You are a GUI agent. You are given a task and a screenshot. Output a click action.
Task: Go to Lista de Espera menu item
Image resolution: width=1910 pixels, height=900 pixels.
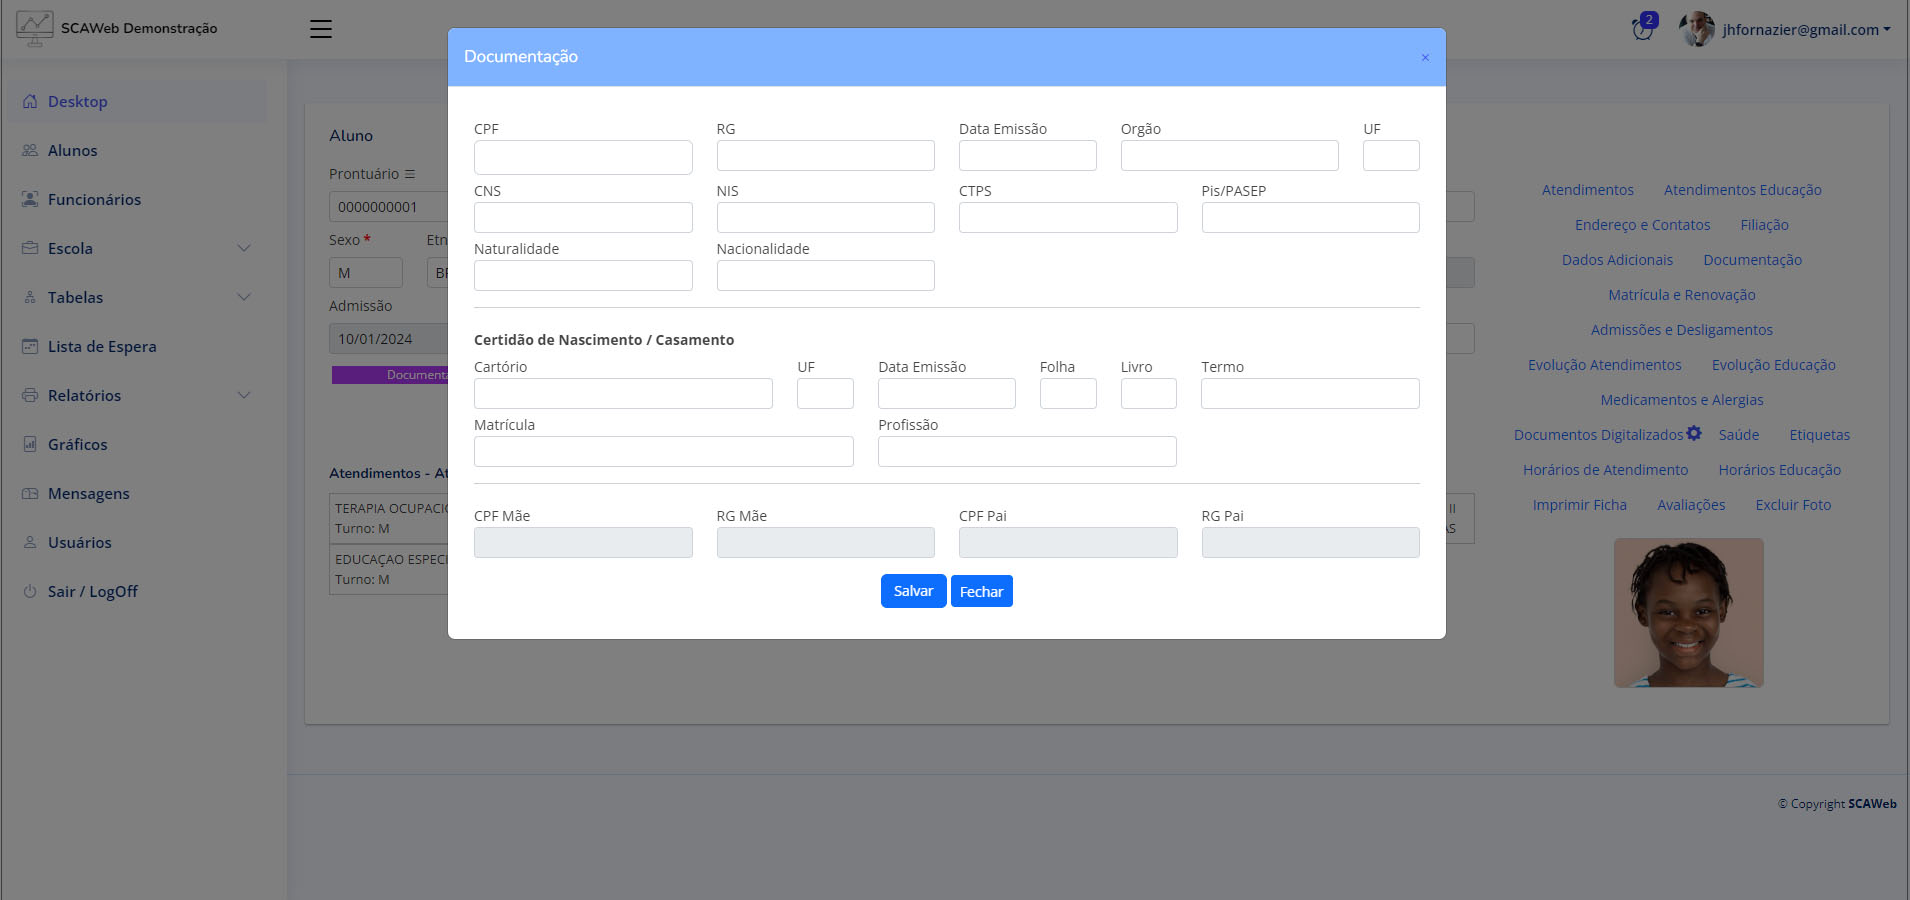click(x=102, y=347)
